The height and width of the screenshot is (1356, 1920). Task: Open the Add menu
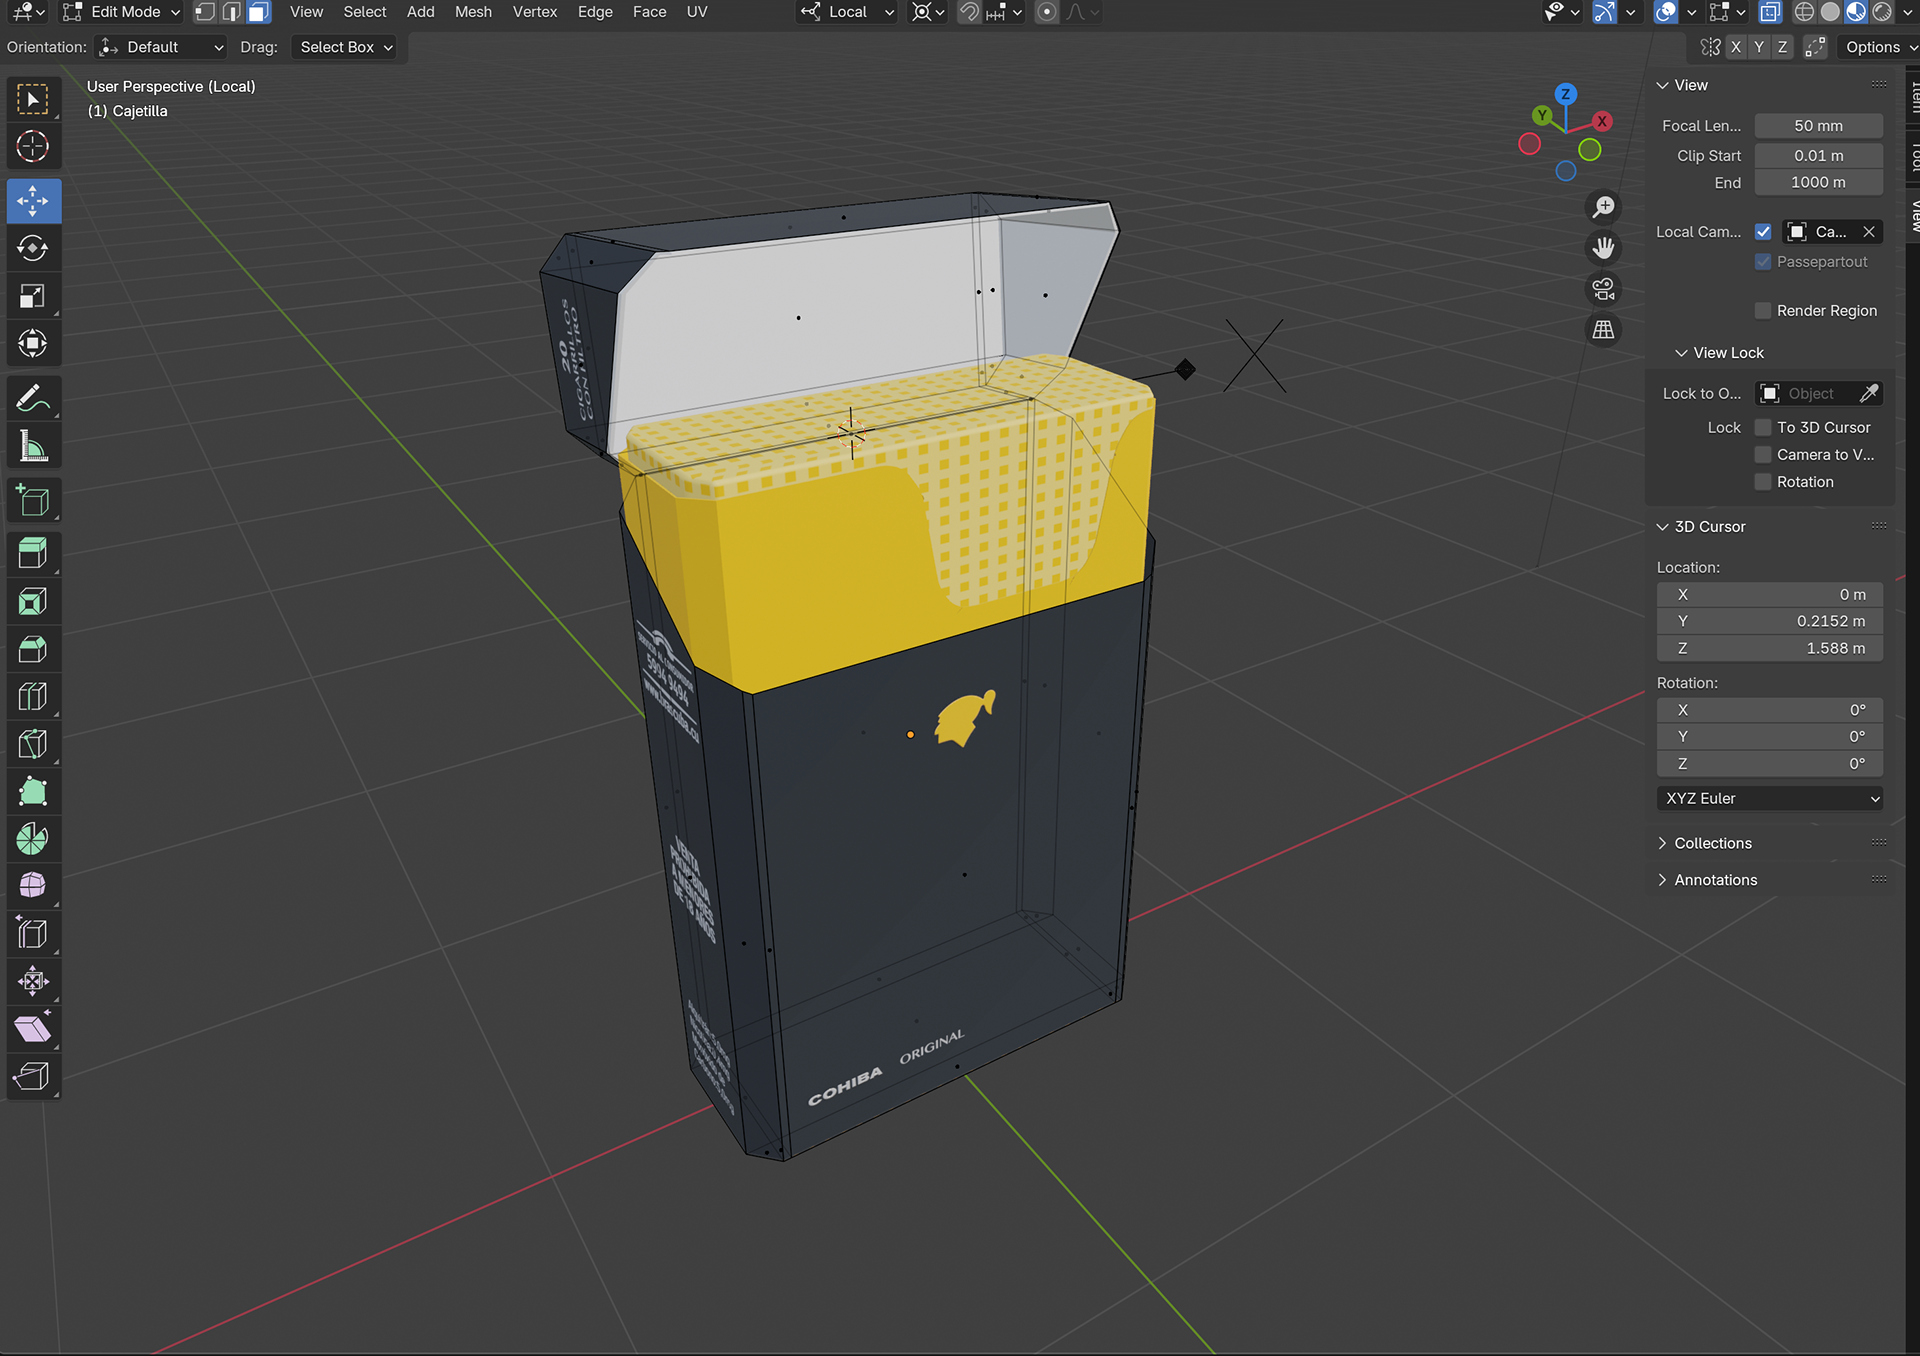[420, 12]
